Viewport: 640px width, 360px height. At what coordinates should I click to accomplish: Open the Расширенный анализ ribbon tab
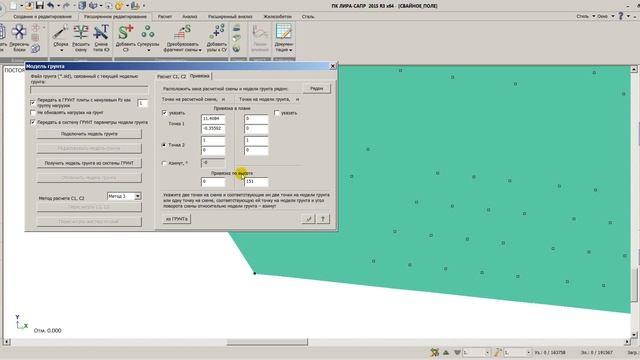(230, 17)
